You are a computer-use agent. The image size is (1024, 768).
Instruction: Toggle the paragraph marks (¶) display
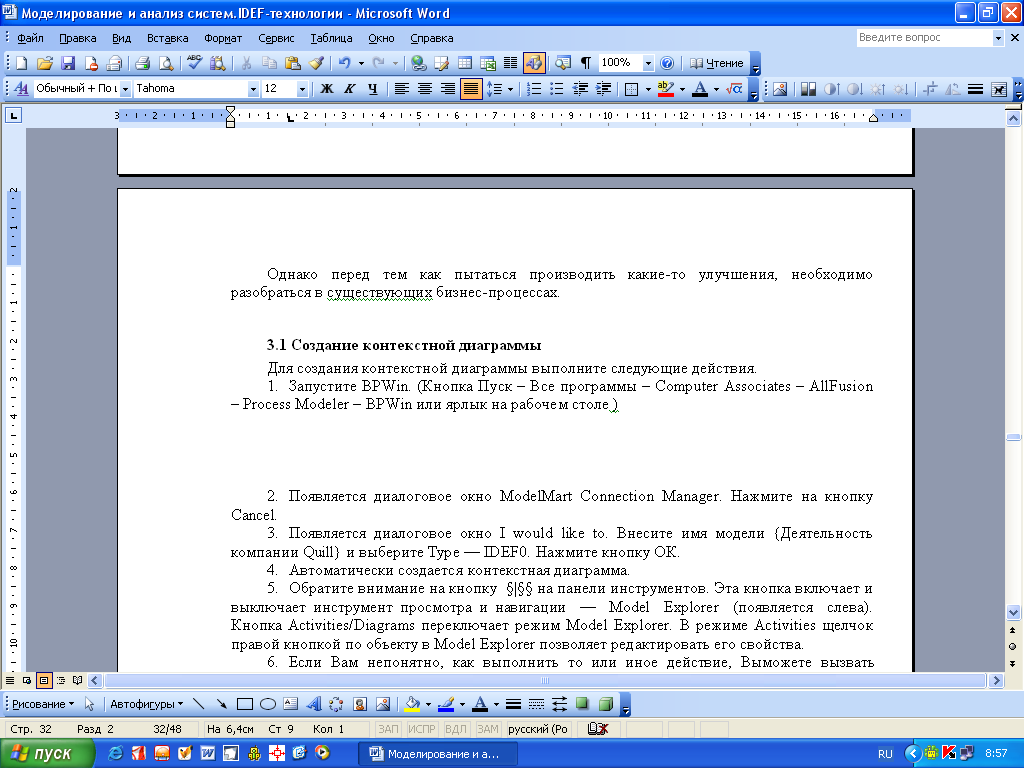[x=586, y=63]
